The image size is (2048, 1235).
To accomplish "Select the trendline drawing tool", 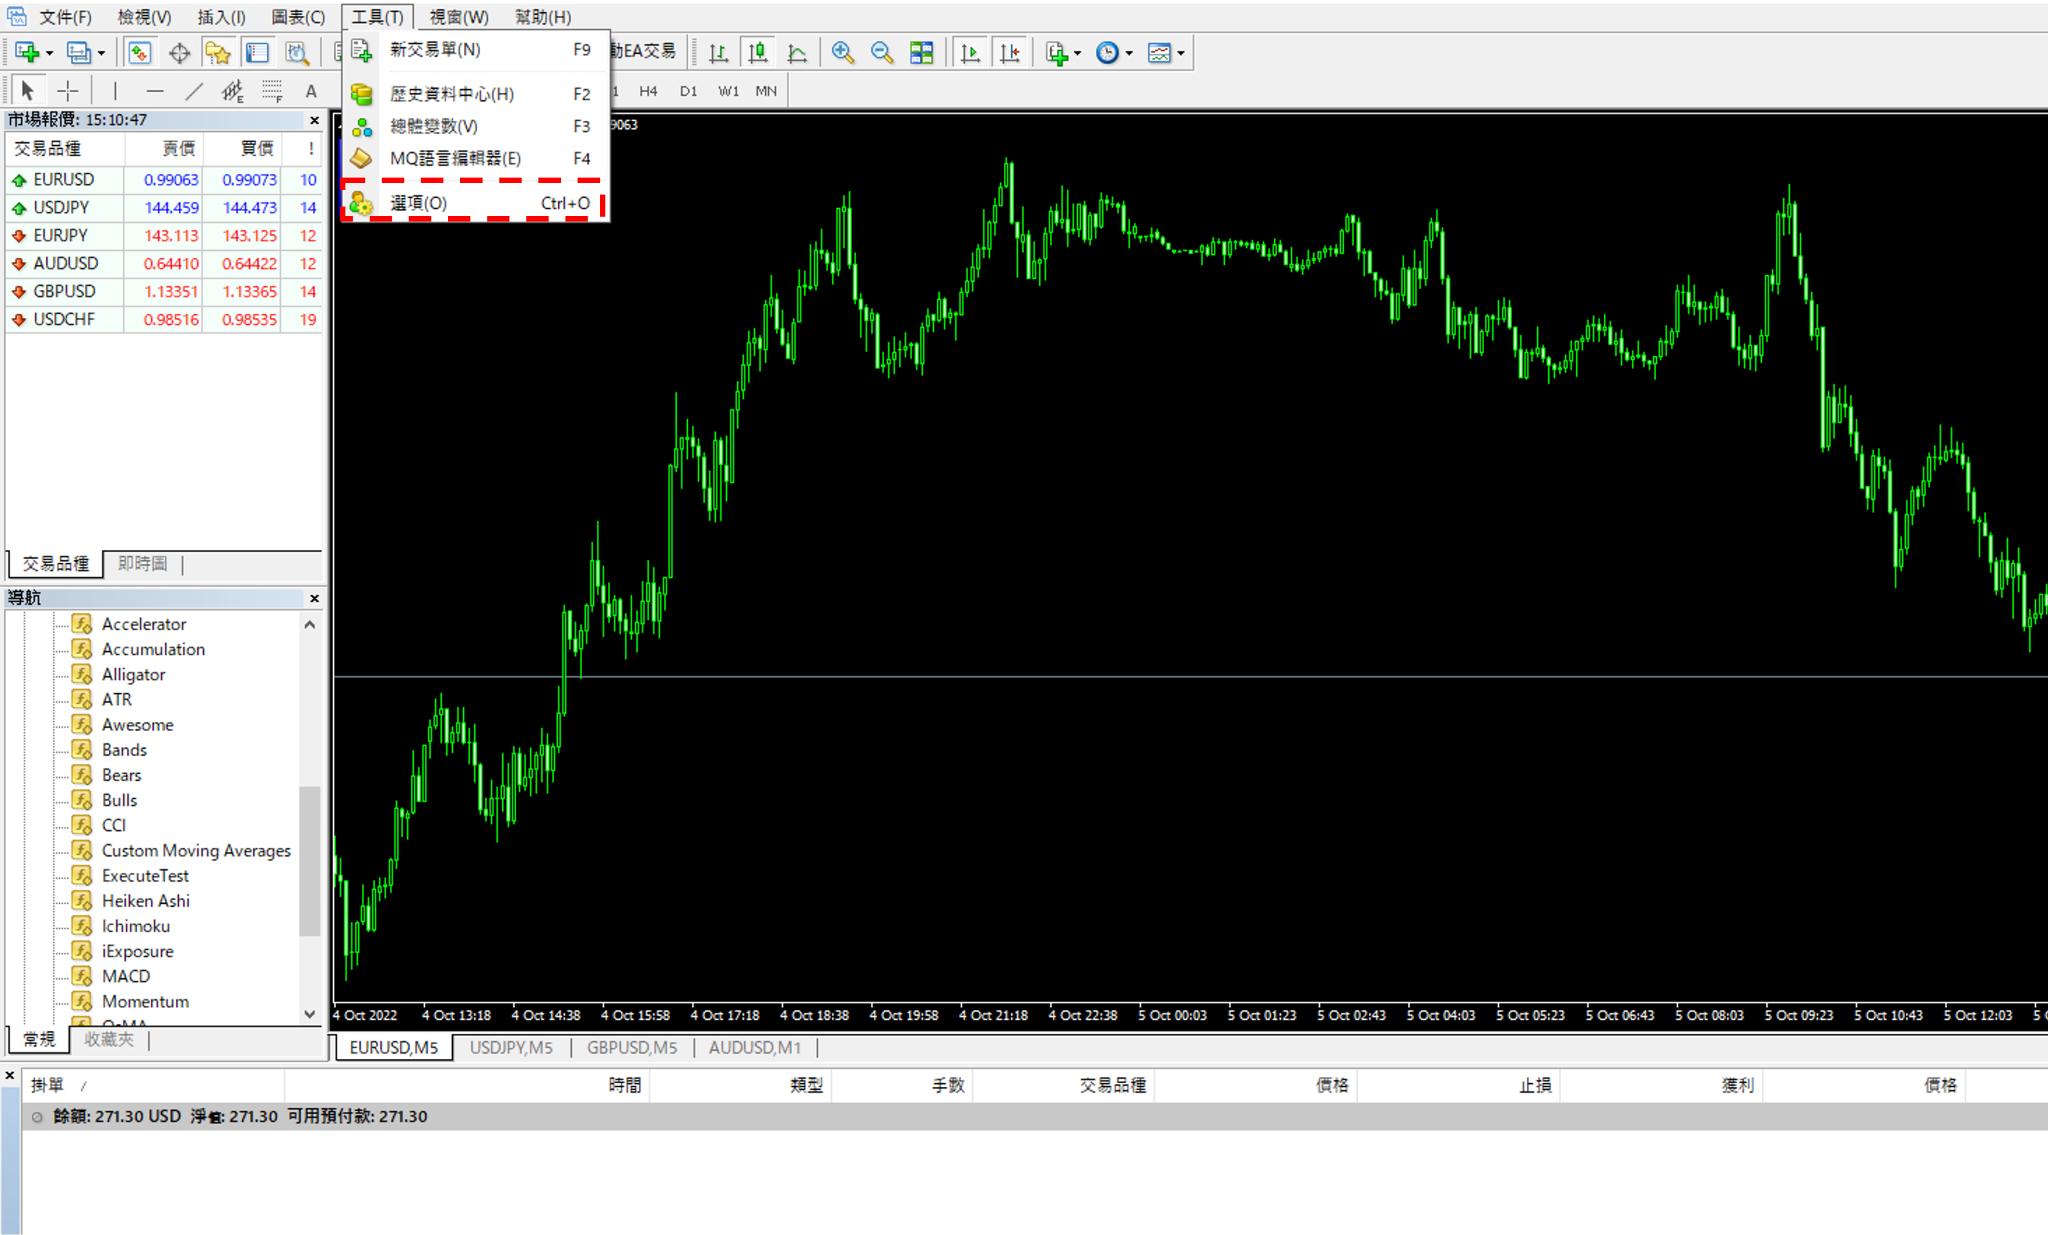I will 194,91.
